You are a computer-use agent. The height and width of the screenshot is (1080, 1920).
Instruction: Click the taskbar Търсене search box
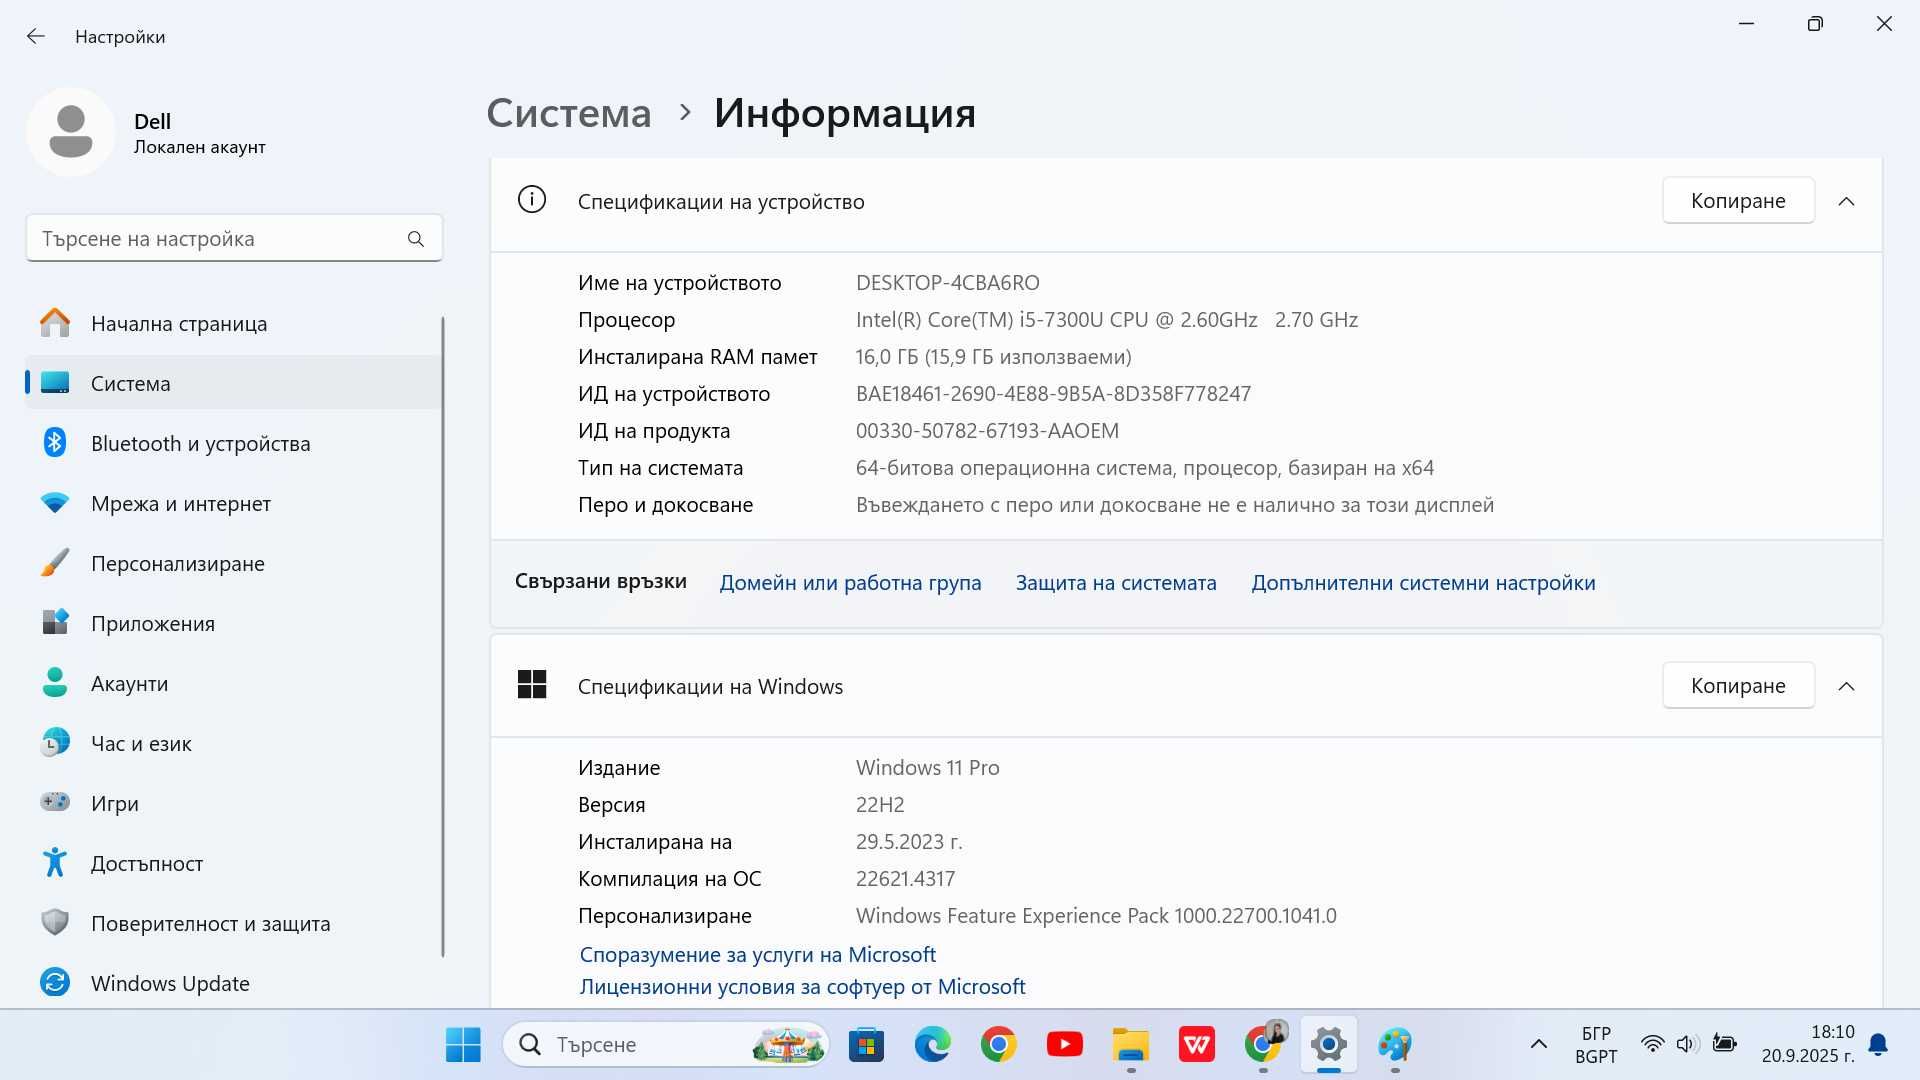[x=666, y=1045]
